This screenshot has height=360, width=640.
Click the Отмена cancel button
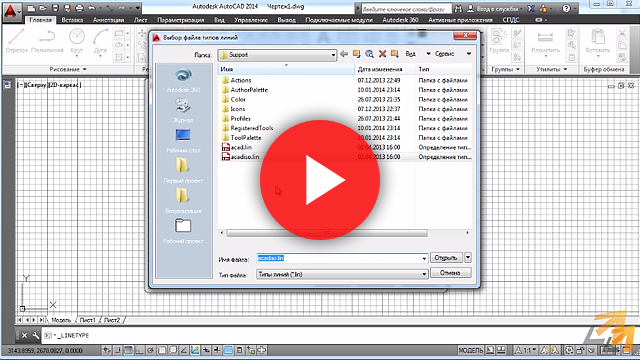(450, 273)
